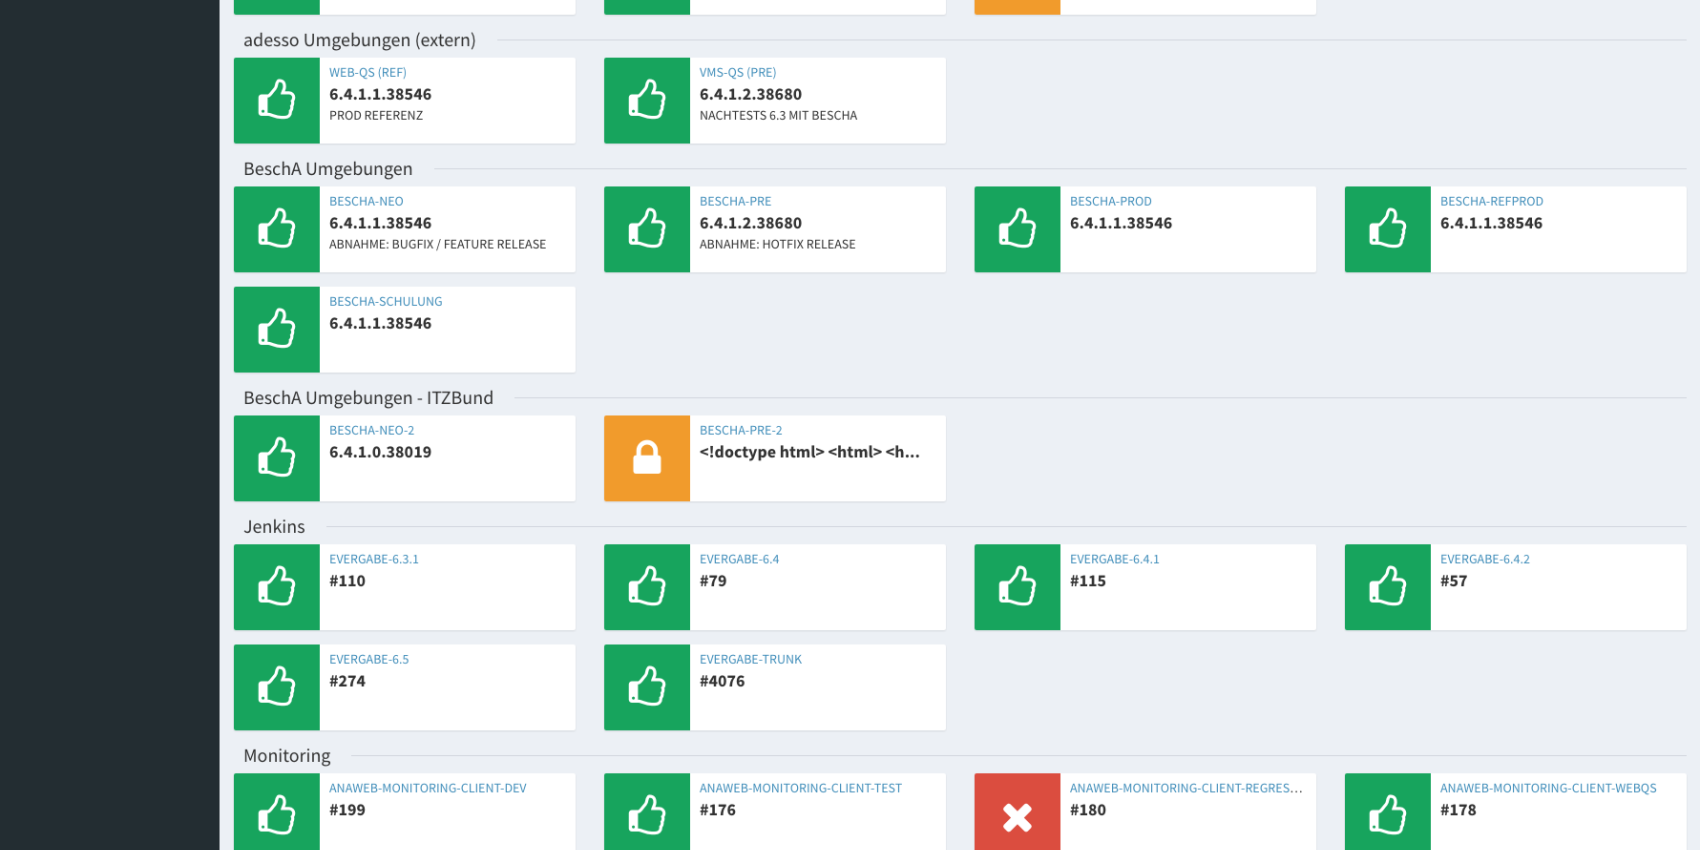Click the 'Monitoring' section heading
The height and width of the screenshot is (850, 1700).
(287, 756)
